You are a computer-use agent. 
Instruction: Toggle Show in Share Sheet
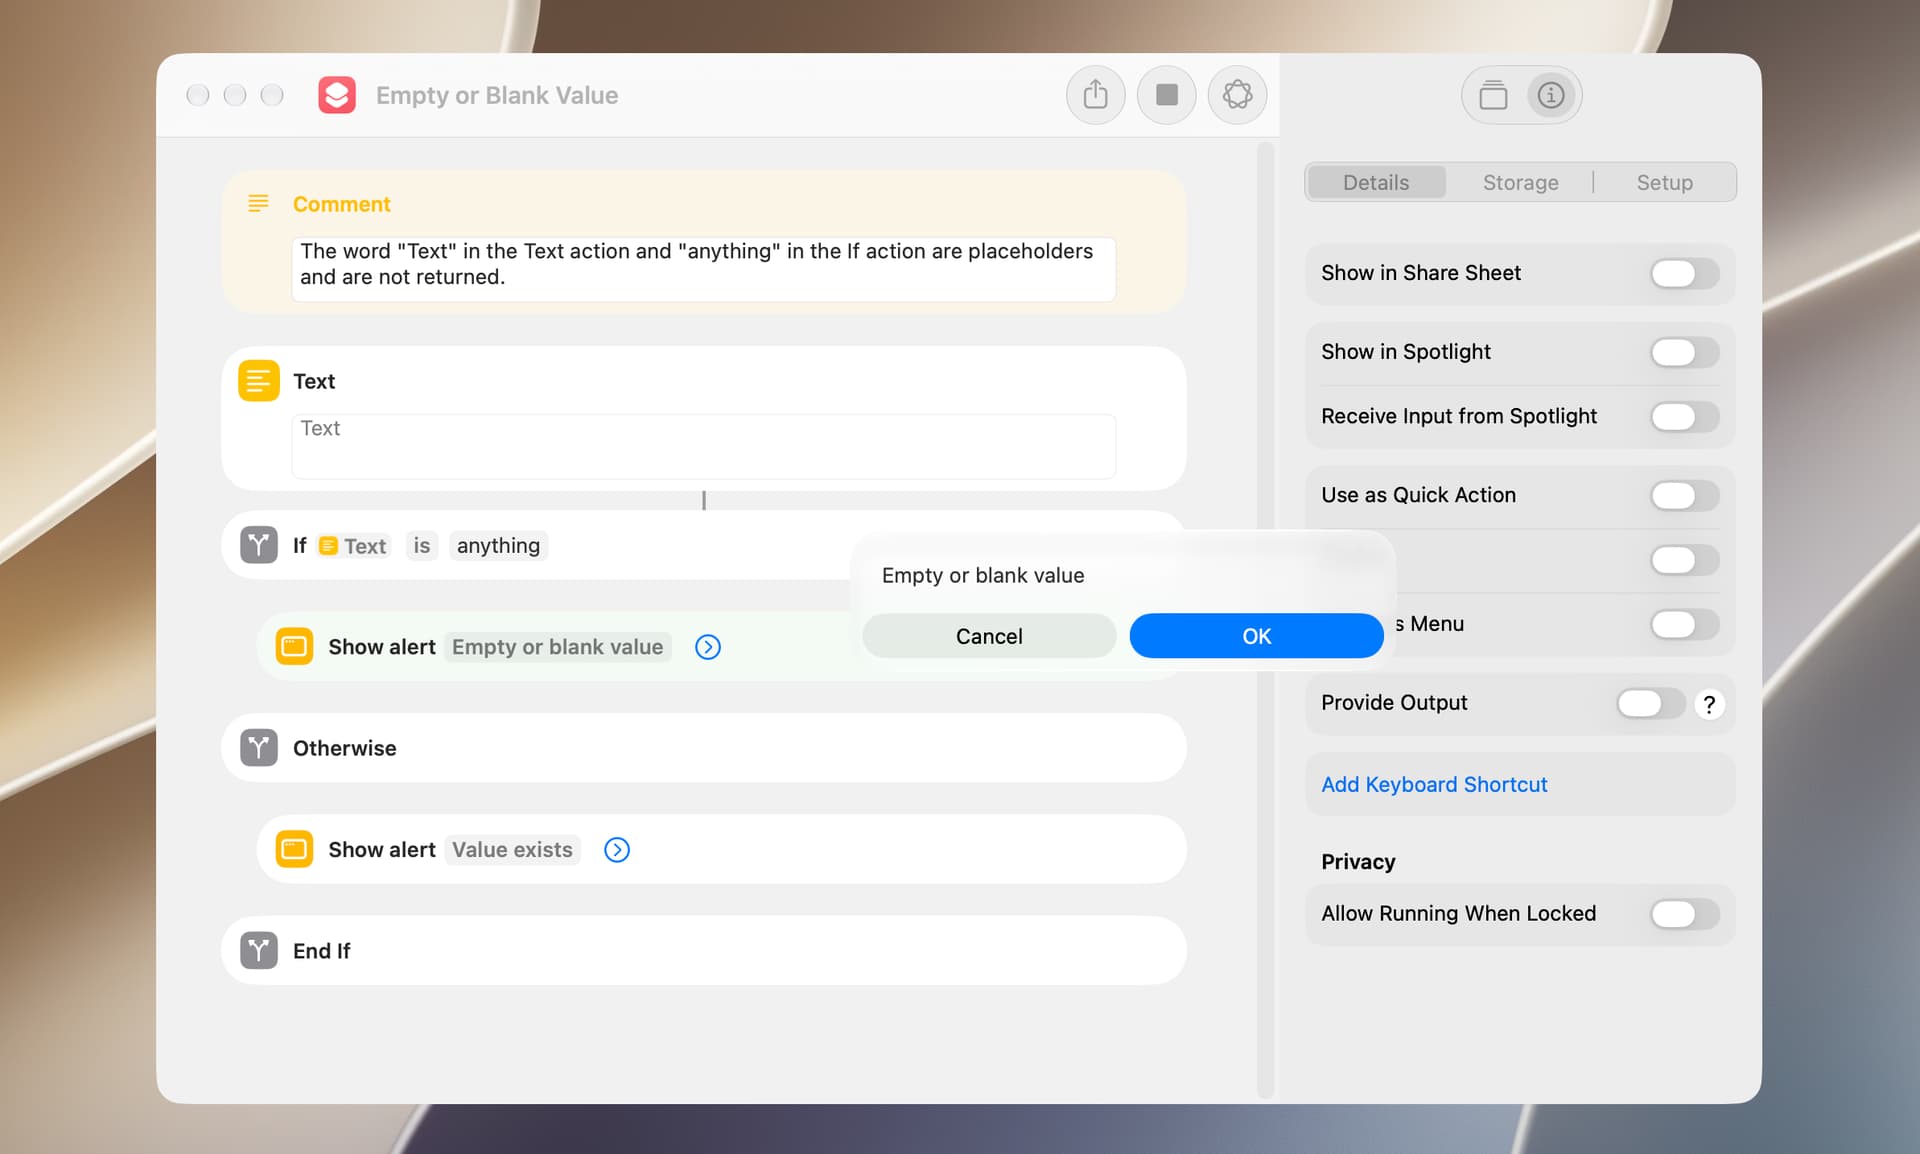tap(1685, 273)
